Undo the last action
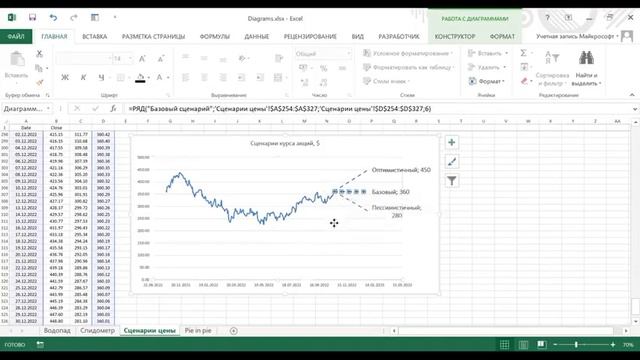640x360 pixels. tap(53, 18)
